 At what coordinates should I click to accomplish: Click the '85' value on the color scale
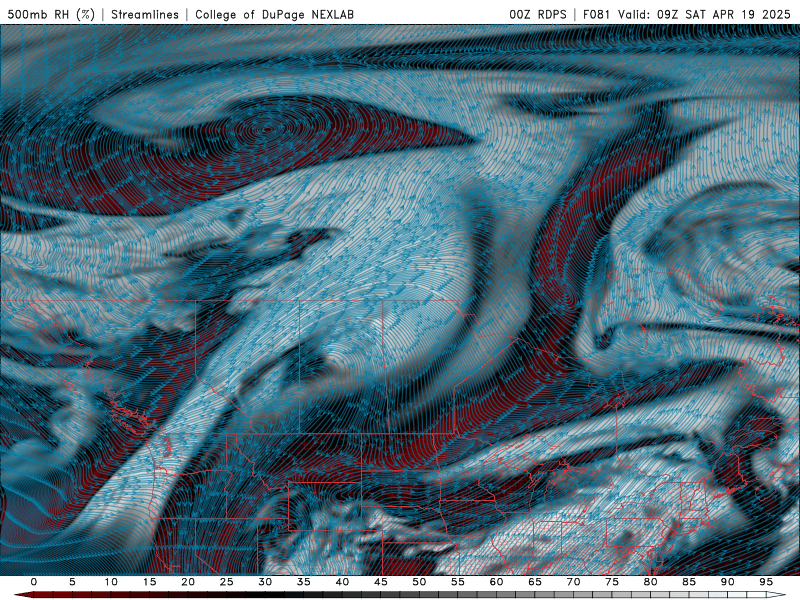coord(689,582)
